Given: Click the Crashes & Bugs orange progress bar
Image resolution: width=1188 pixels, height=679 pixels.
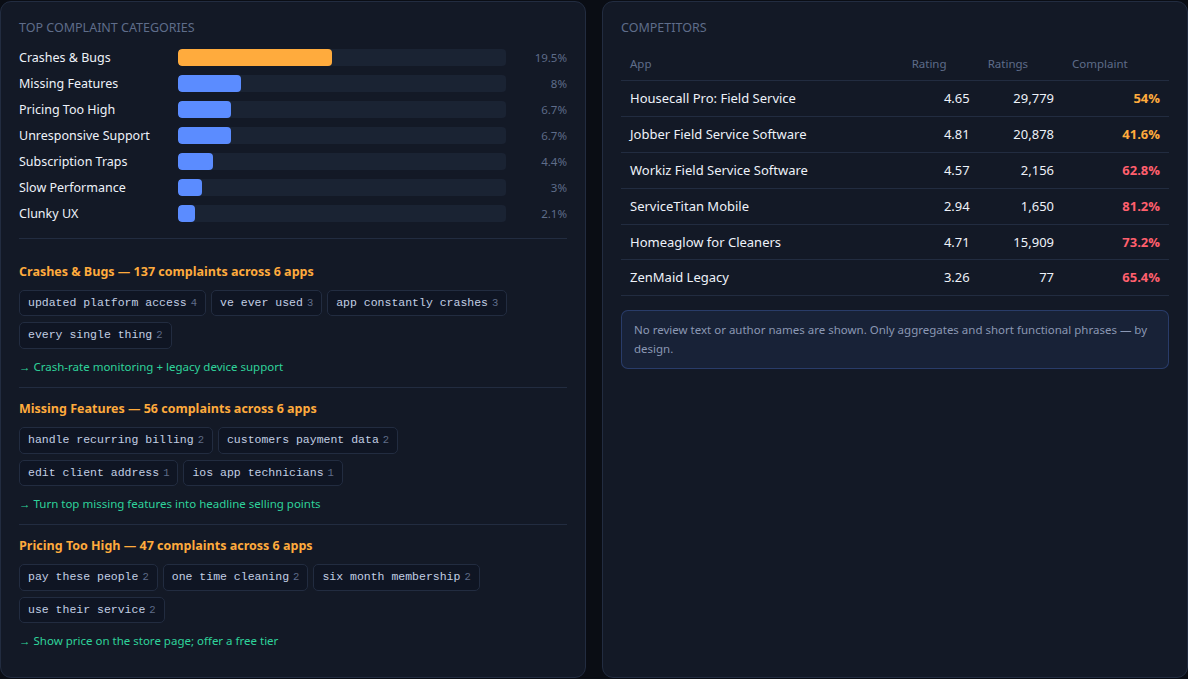Looking at the screenshot, I should (x=255, y=58).
